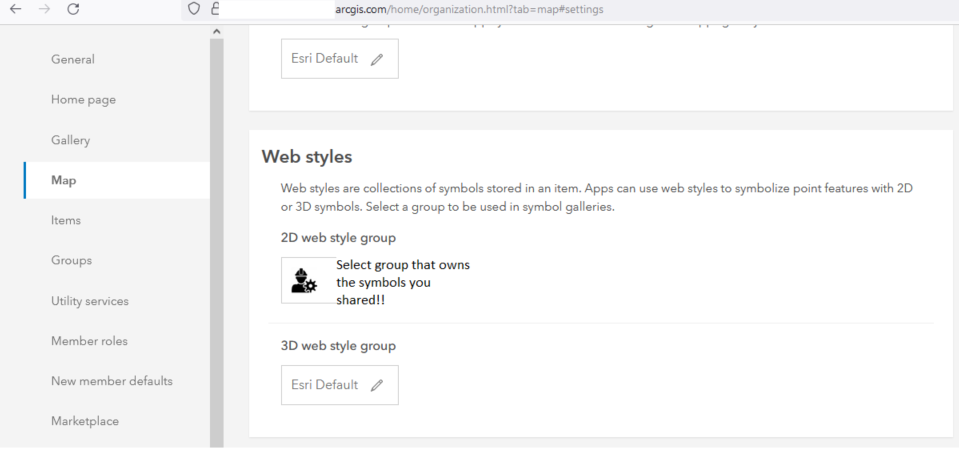Go to Items settings

point(66,220)
